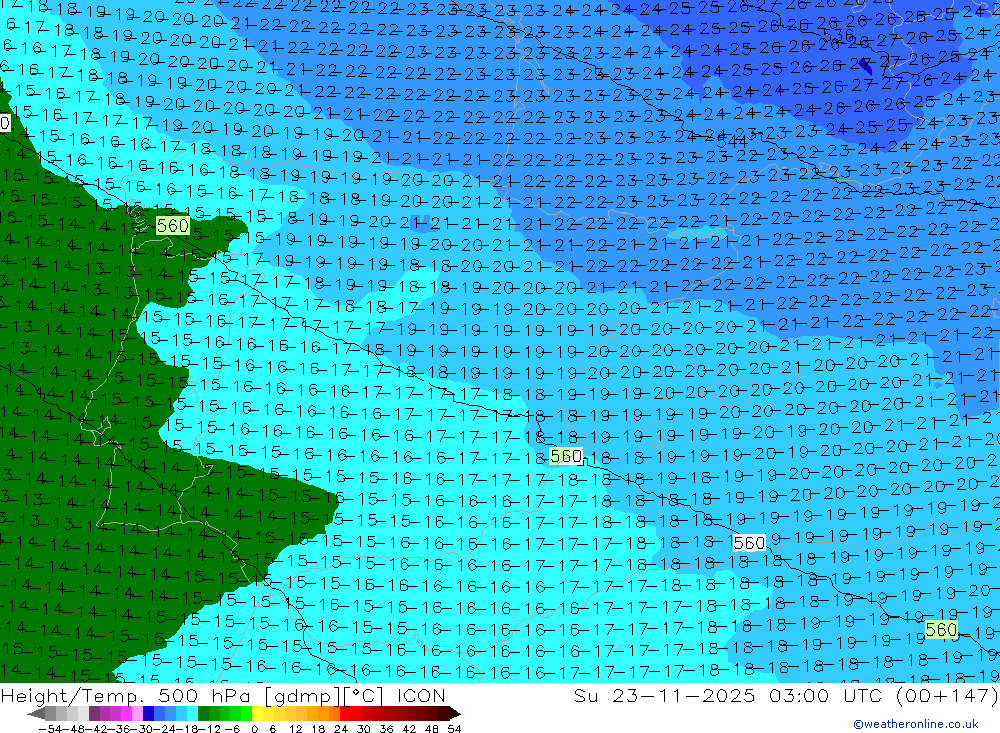Click the gray left arrow of color scale
This screenshot has height=733, width=1000.
[x=36, y=714]
